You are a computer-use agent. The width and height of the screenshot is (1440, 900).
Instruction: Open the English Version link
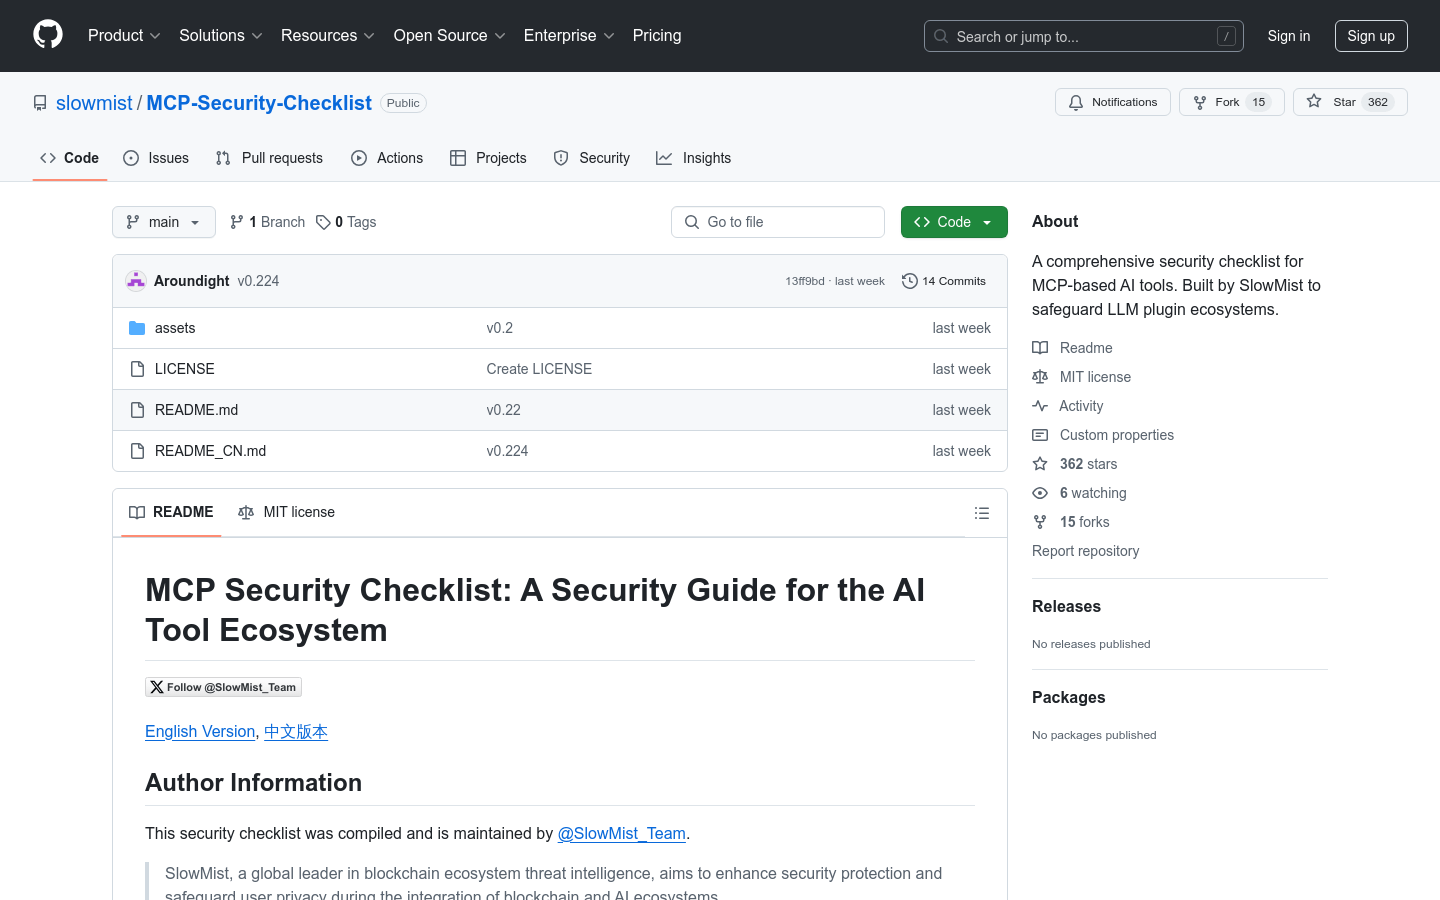(x=200, y=731)
